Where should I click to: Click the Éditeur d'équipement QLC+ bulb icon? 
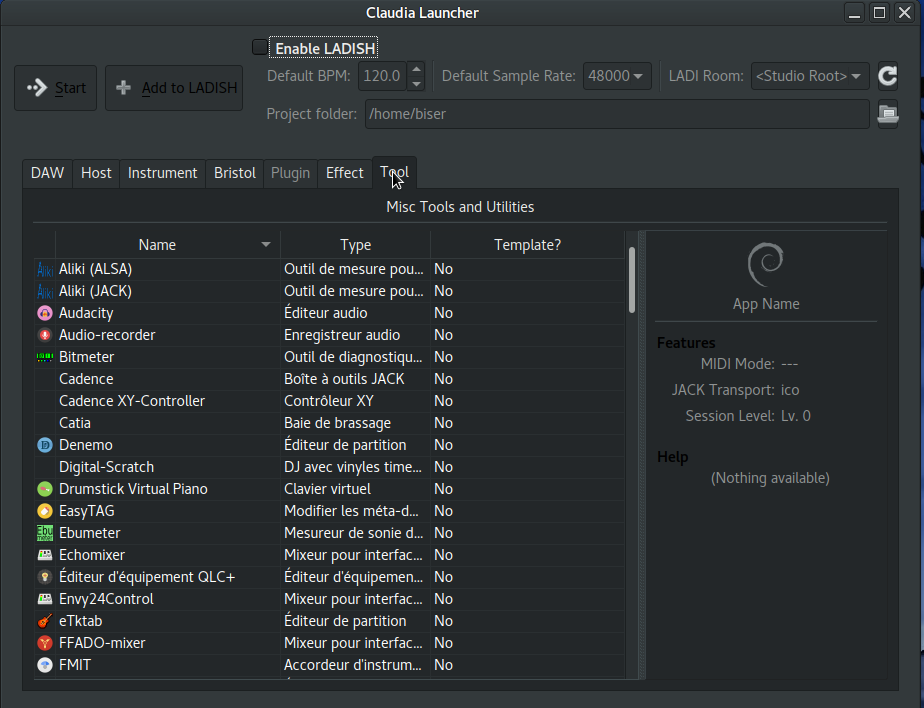click(45, 577)
